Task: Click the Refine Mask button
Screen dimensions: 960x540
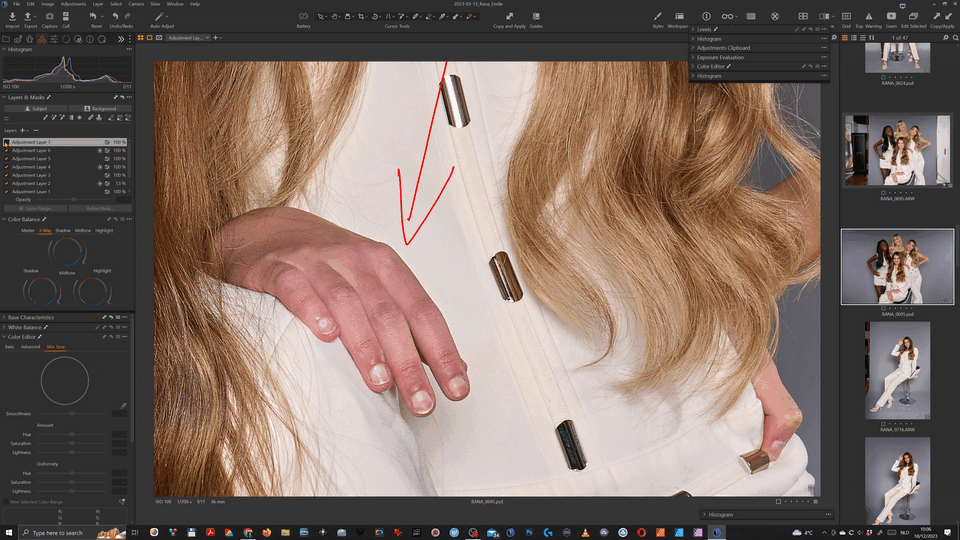Action: [x=100, y=209]
